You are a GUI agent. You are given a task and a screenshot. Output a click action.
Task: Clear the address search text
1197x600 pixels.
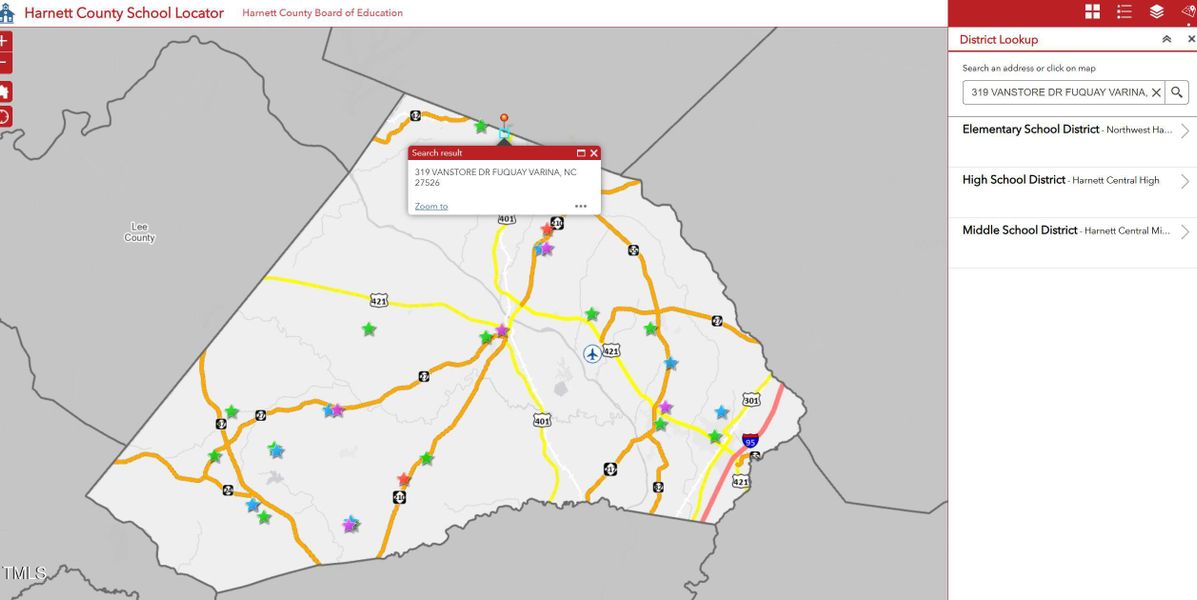[x=1156, y=92]
